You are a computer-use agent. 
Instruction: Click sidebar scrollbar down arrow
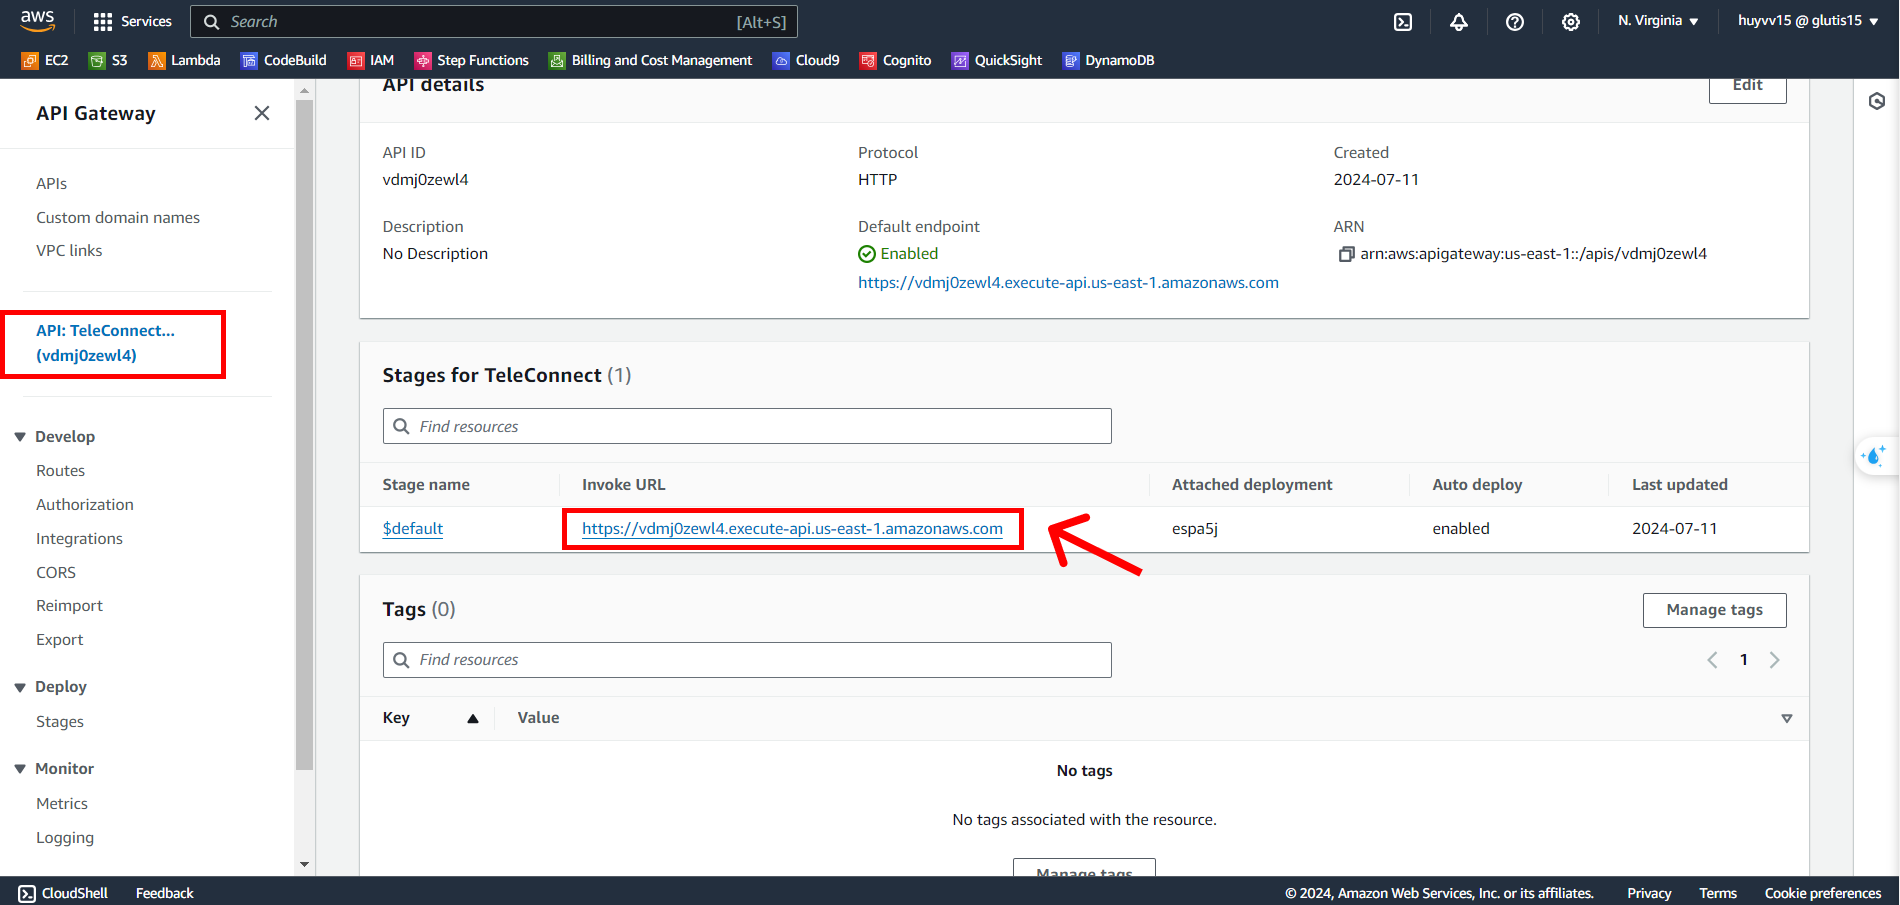tap(304, 864)
